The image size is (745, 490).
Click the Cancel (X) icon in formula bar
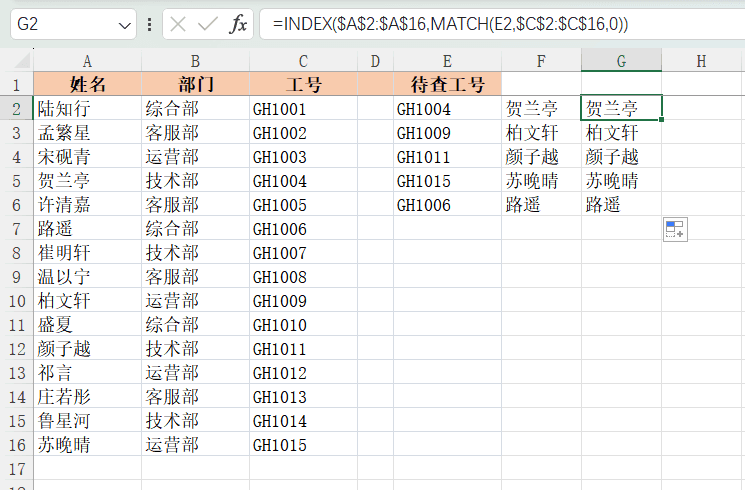178,24
